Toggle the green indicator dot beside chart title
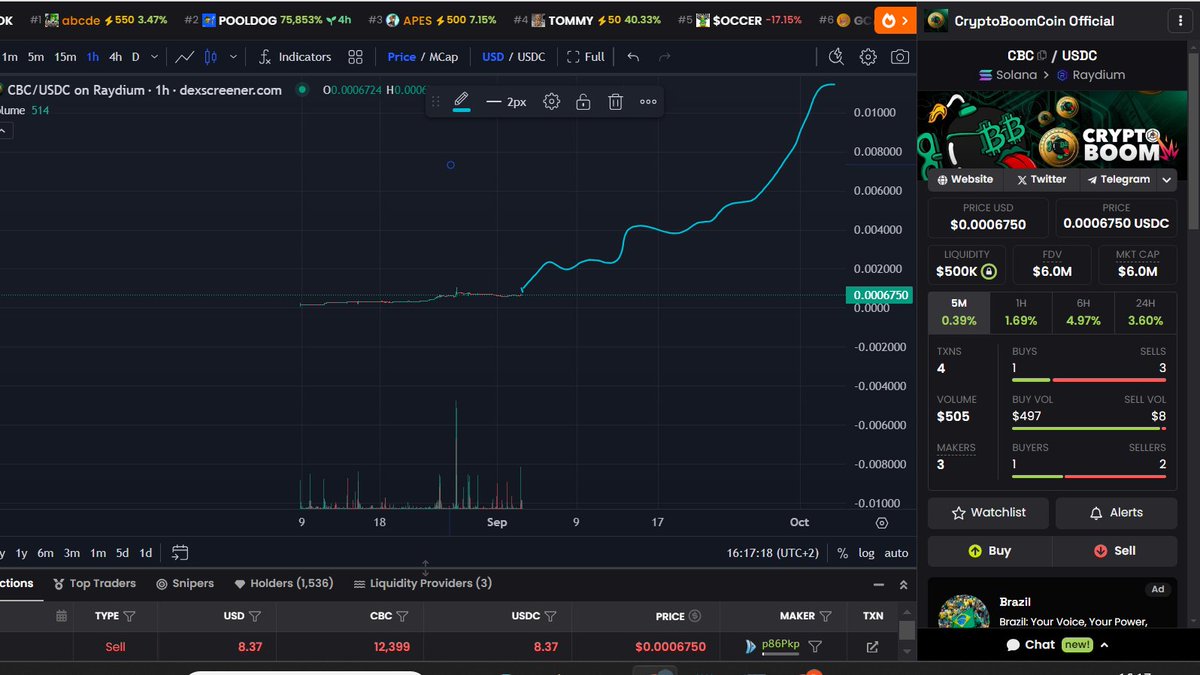This screenshot has height=675, width=1200. click(302, 90)
